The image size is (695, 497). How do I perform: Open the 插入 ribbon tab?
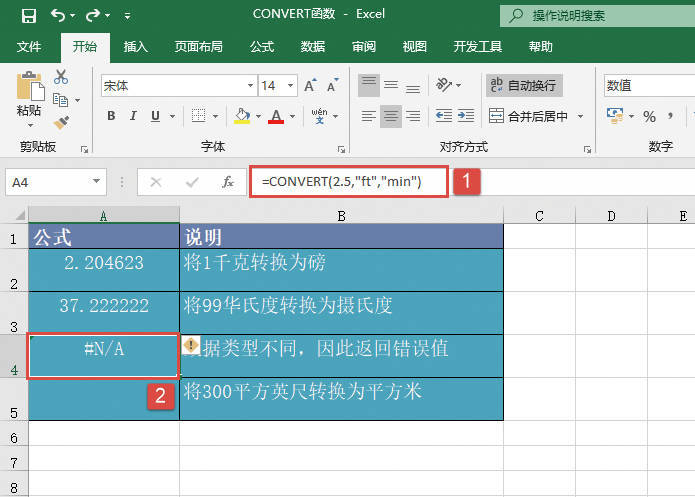click(135, 47)
